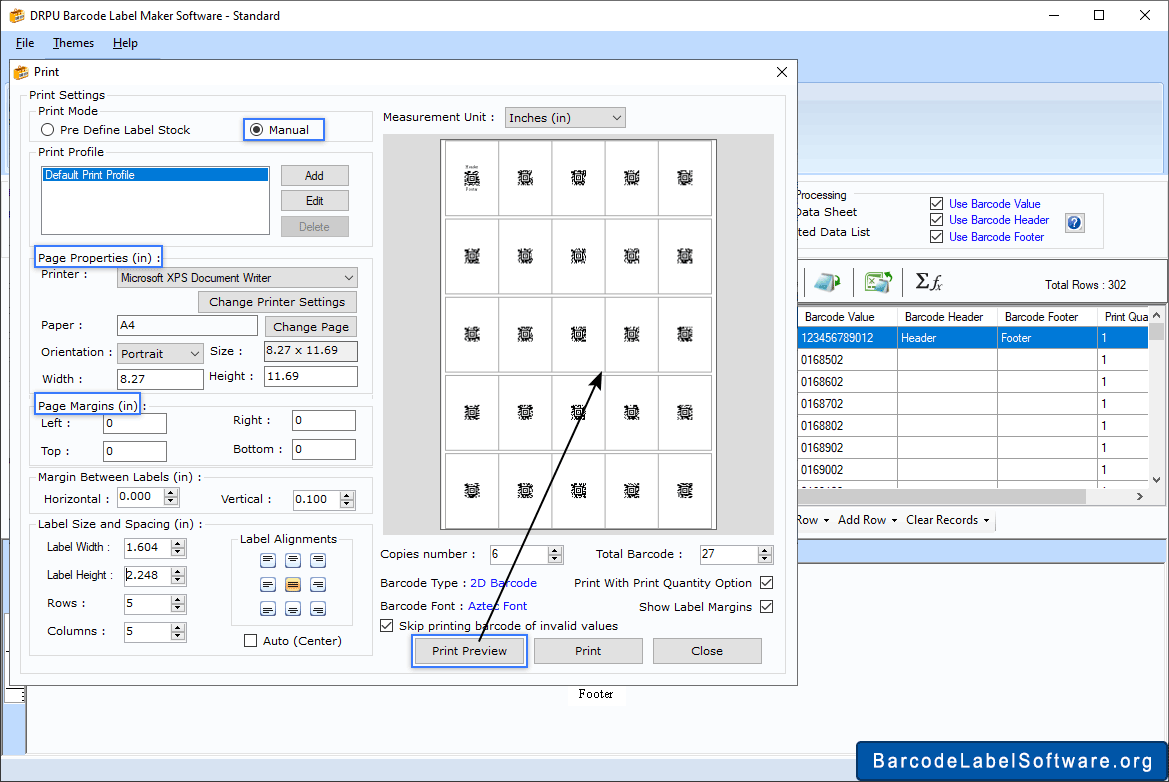Decrease Label Height spinner value
The height and width of the screenshot is (782, 1169).
177,580
